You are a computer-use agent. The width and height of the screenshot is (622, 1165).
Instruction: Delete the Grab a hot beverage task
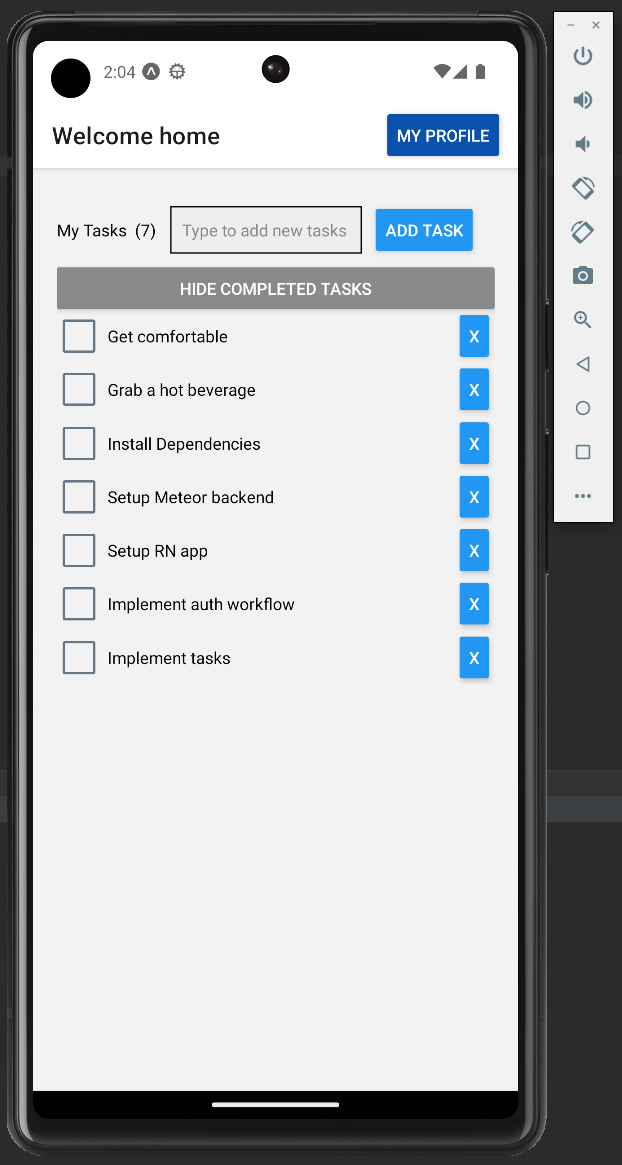coord(474,390)
